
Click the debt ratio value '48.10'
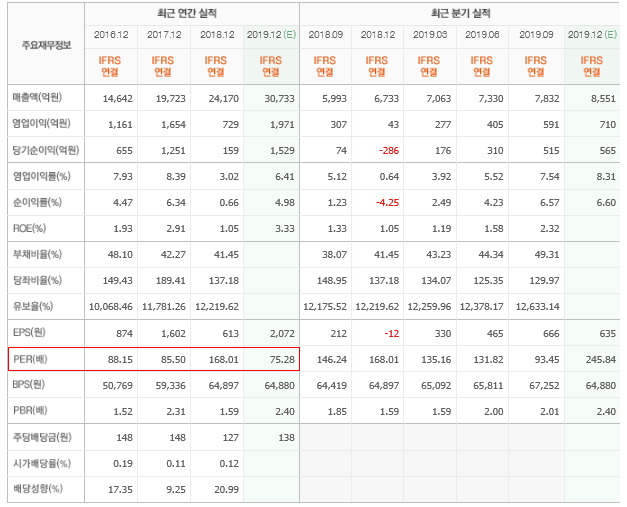pyautogui.click(x=120, y=255)
